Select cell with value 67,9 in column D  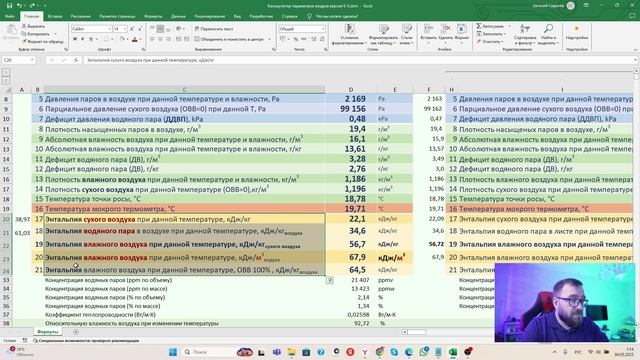coord(351,258)
